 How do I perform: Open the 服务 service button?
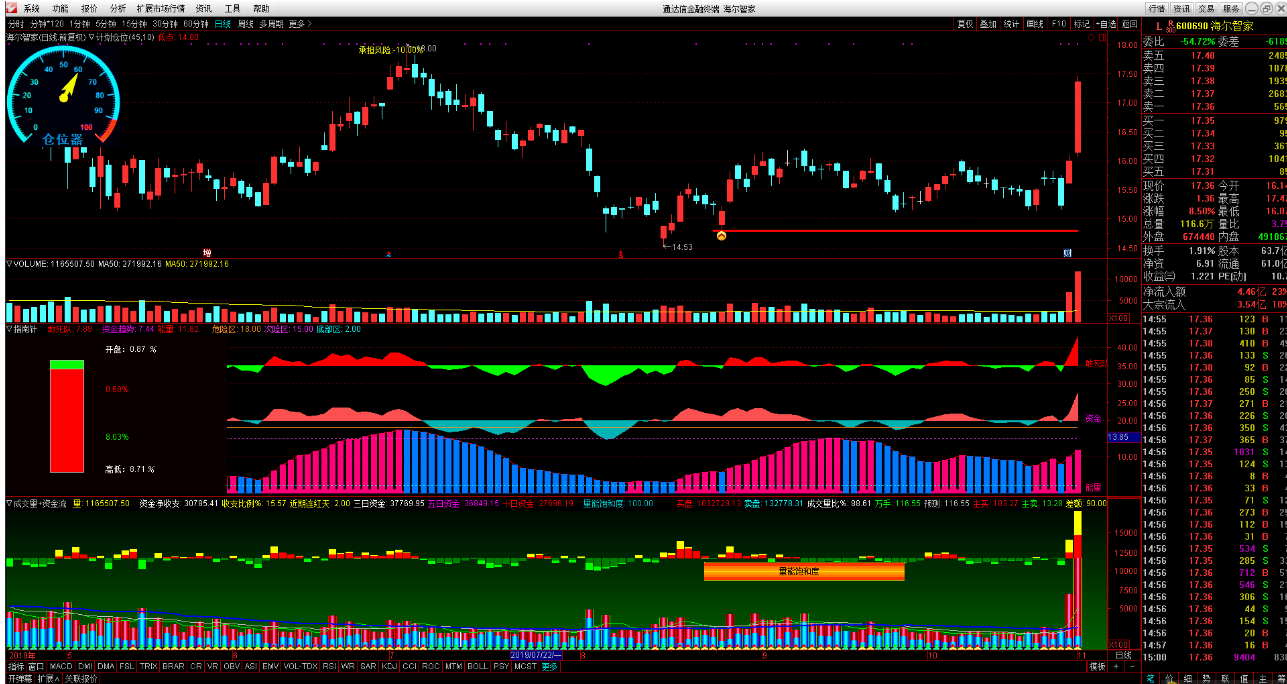[x=1231, y=9]
